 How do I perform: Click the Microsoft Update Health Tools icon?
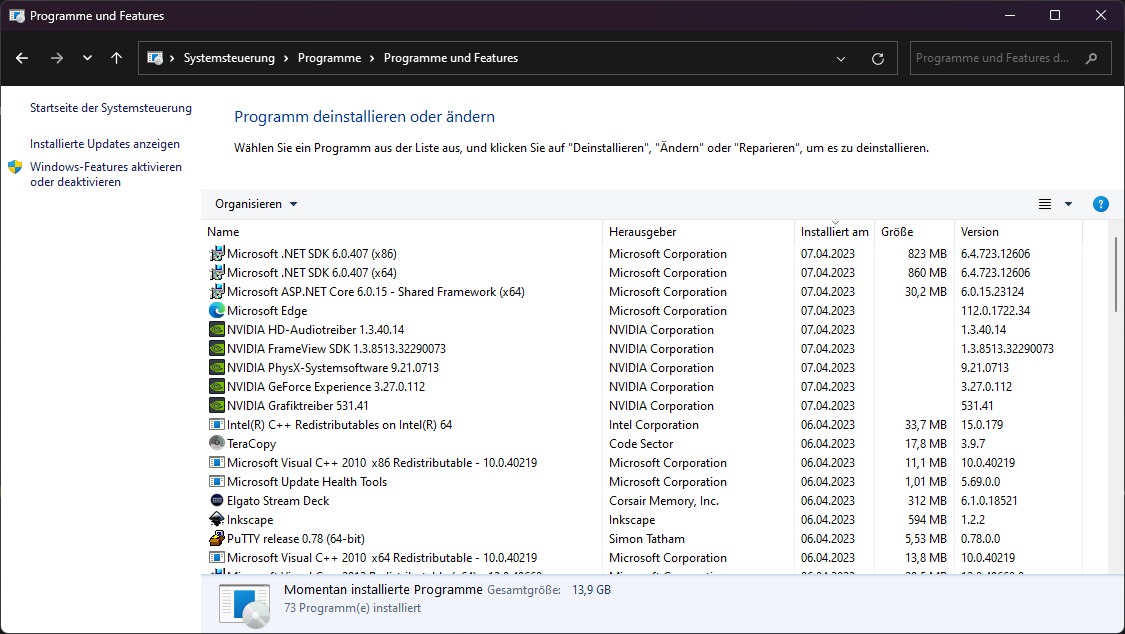pyautogui.click(x=217, y=481)
